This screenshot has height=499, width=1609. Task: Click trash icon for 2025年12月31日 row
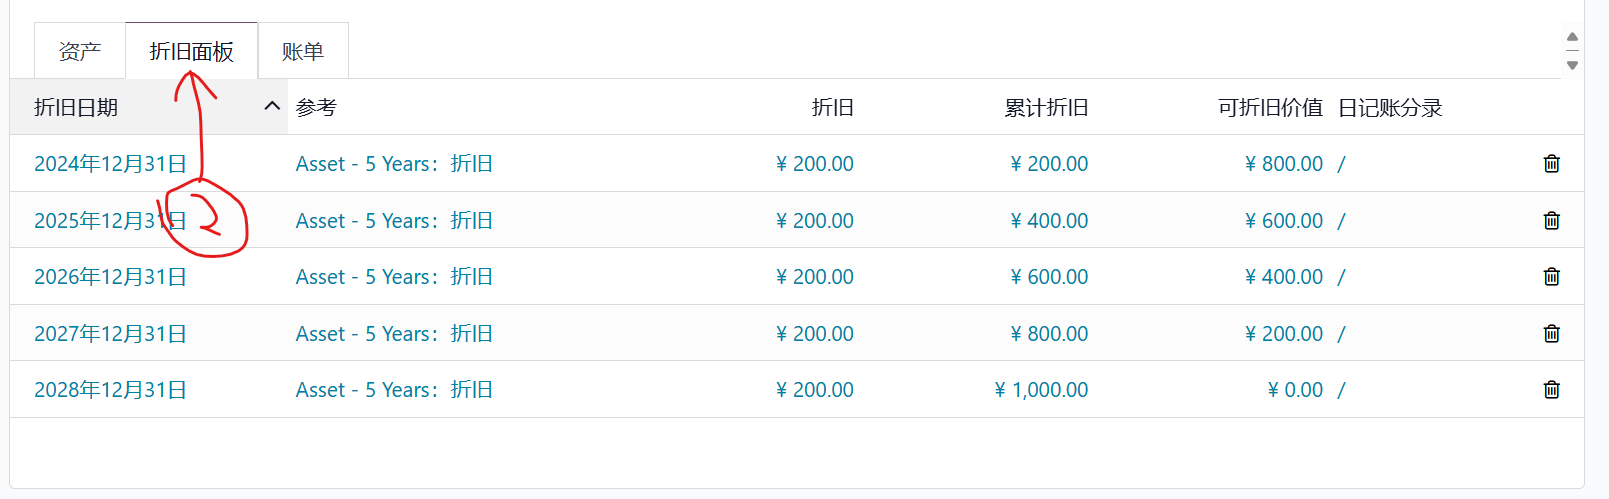tap(1551, 221)
